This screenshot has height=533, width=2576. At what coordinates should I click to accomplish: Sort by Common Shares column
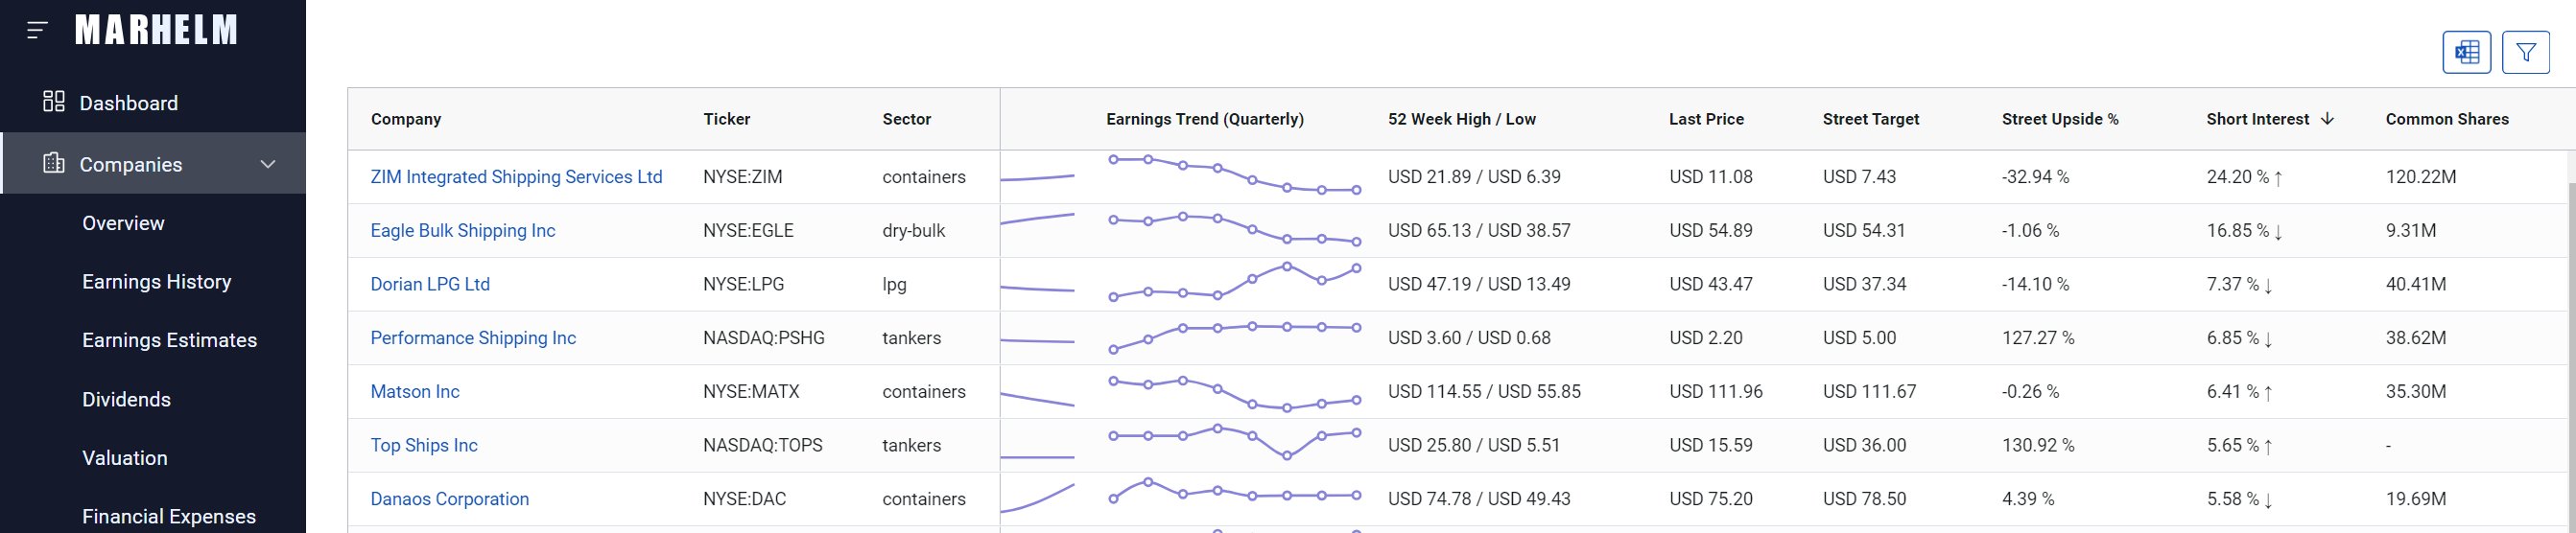pyautogui.click(x=2447, y=119)
